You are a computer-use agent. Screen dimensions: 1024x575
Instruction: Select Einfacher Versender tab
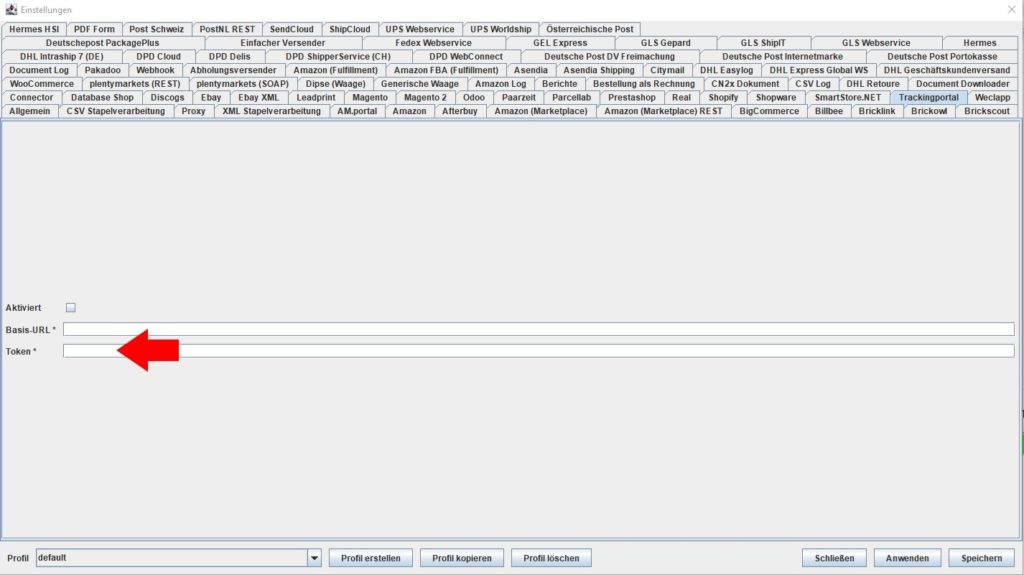pos(283,43)
